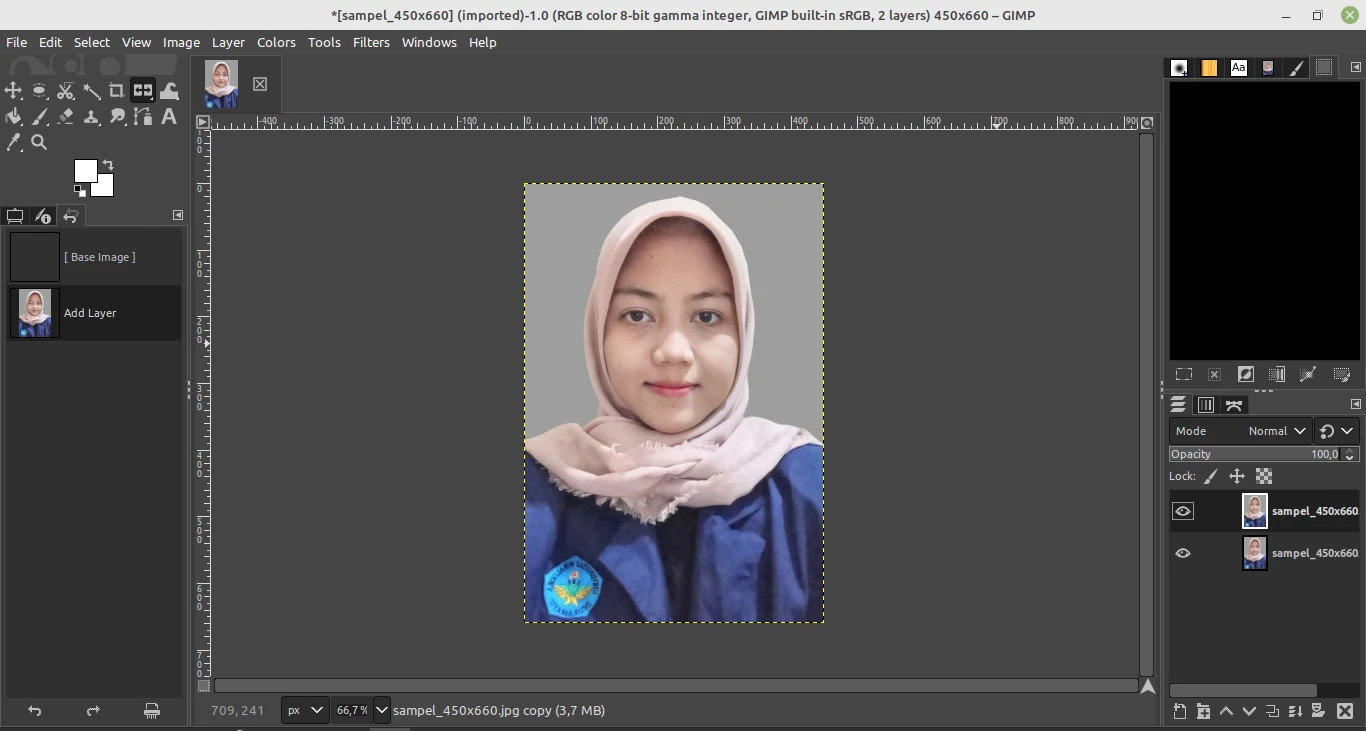Image resolution: width=1366 pixels, height=731 pixels.
Task: Reset colors to default black and white
Action: (79, 190)
